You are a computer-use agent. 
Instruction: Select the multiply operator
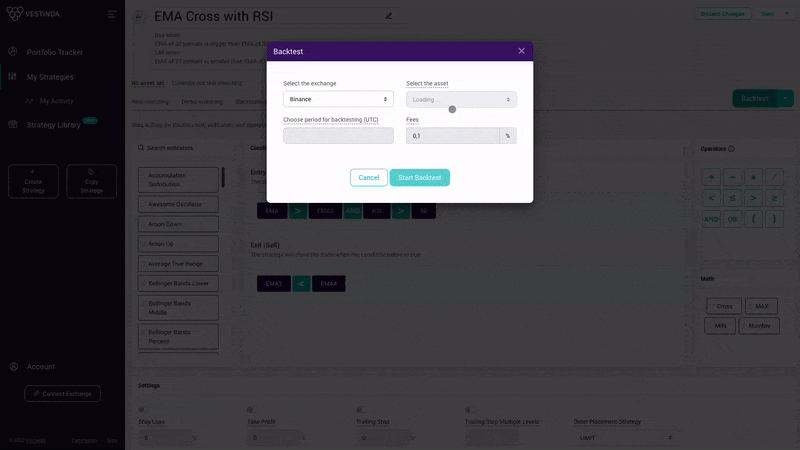(753, 178)
